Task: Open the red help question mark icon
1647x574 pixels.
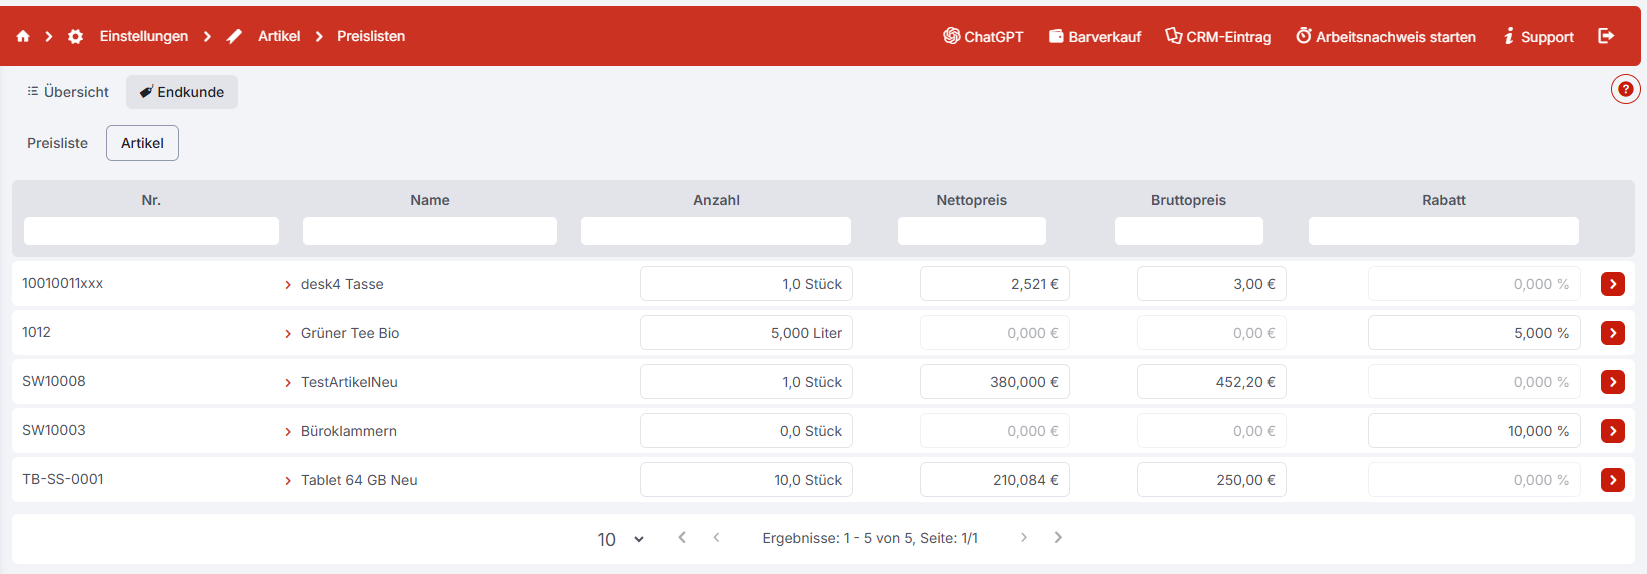Action: [x=1625, y=89]
